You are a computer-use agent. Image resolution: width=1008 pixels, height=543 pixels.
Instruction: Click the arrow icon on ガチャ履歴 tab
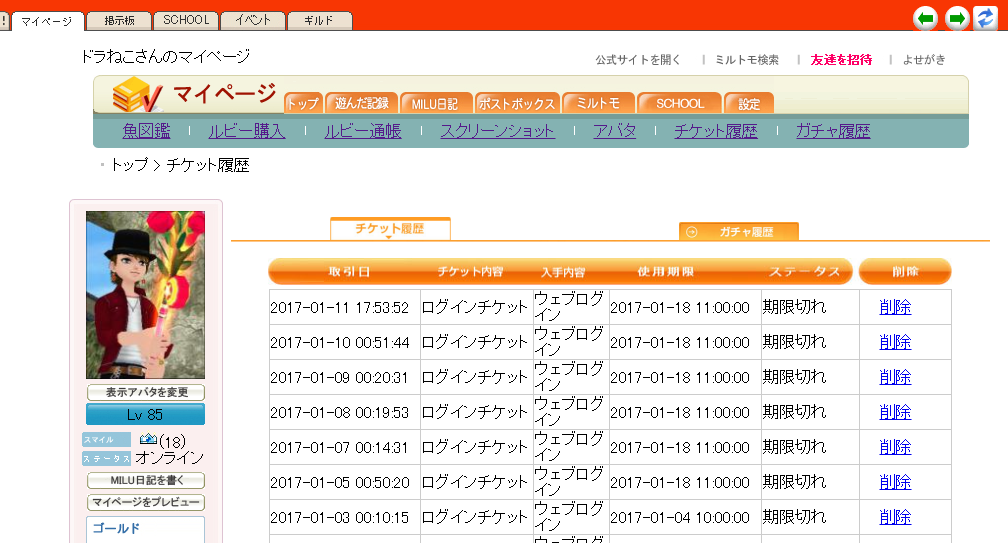point(692,232)
